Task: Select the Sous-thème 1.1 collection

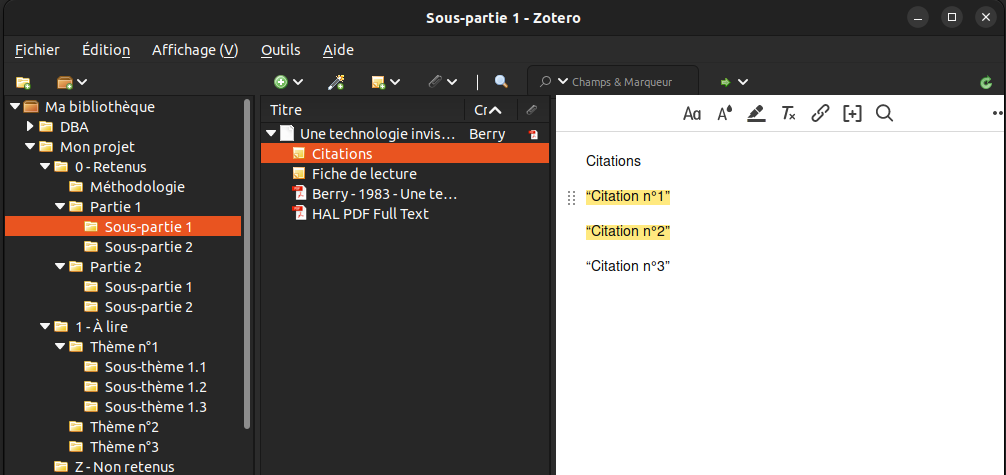Action: (155, 367)
